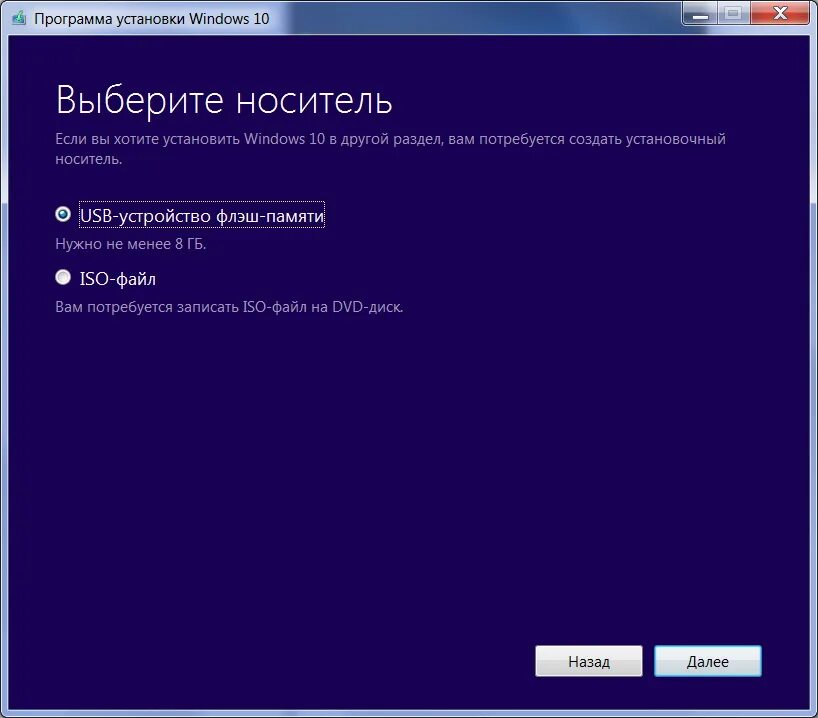Screen dimensions: 818x718
Task: Close the Windows 10 setup window
Action: (x=780, y=13)
